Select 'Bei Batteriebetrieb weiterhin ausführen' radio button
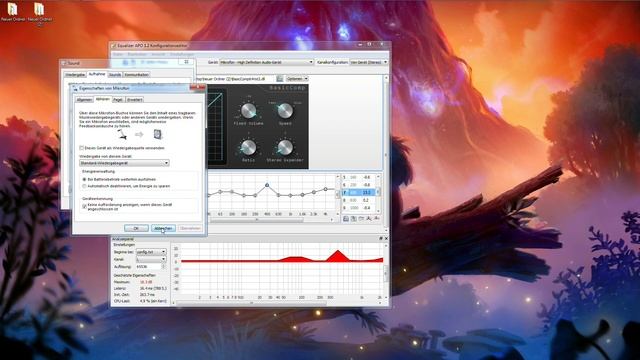The width and height of the screenshot is (640, 360). [x=84, y=179]
